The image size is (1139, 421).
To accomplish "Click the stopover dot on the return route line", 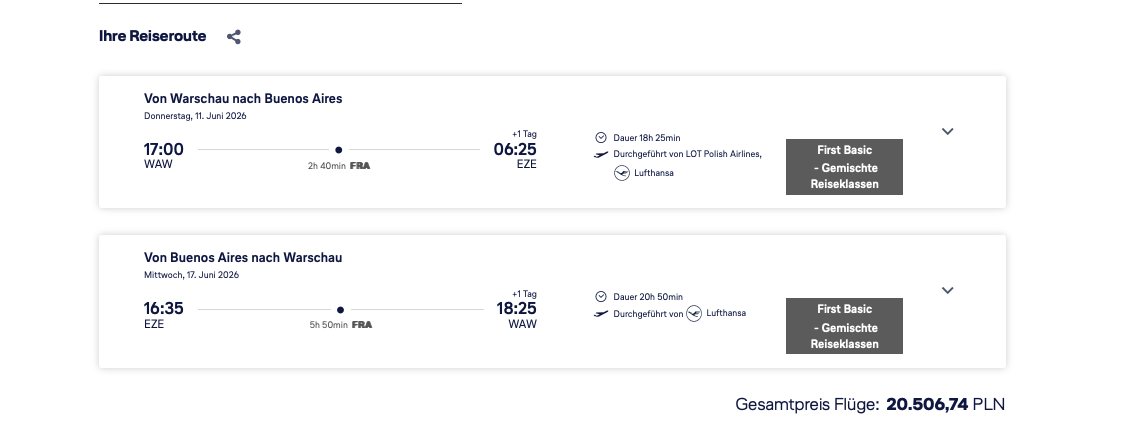I will tap(340, 309).
